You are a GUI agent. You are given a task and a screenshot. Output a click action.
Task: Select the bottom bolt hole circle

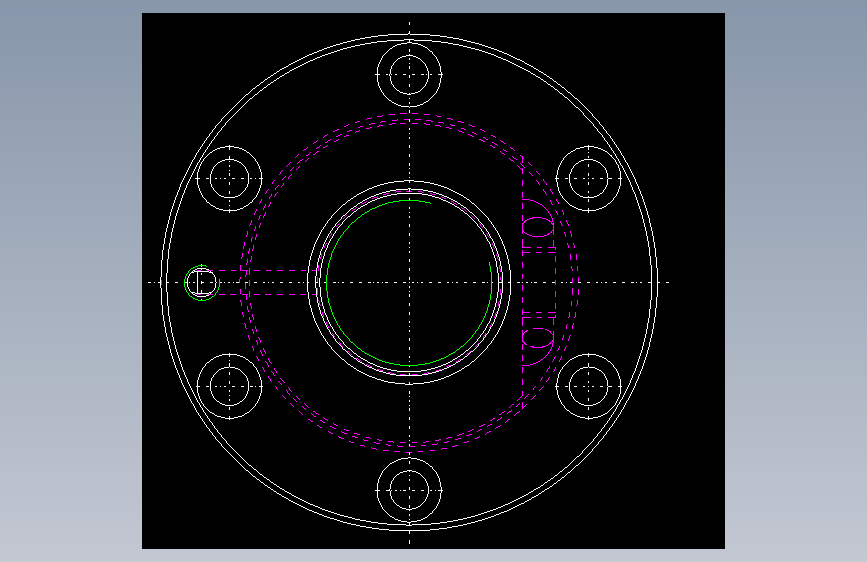pyautogui.click(x=409, y=490)
